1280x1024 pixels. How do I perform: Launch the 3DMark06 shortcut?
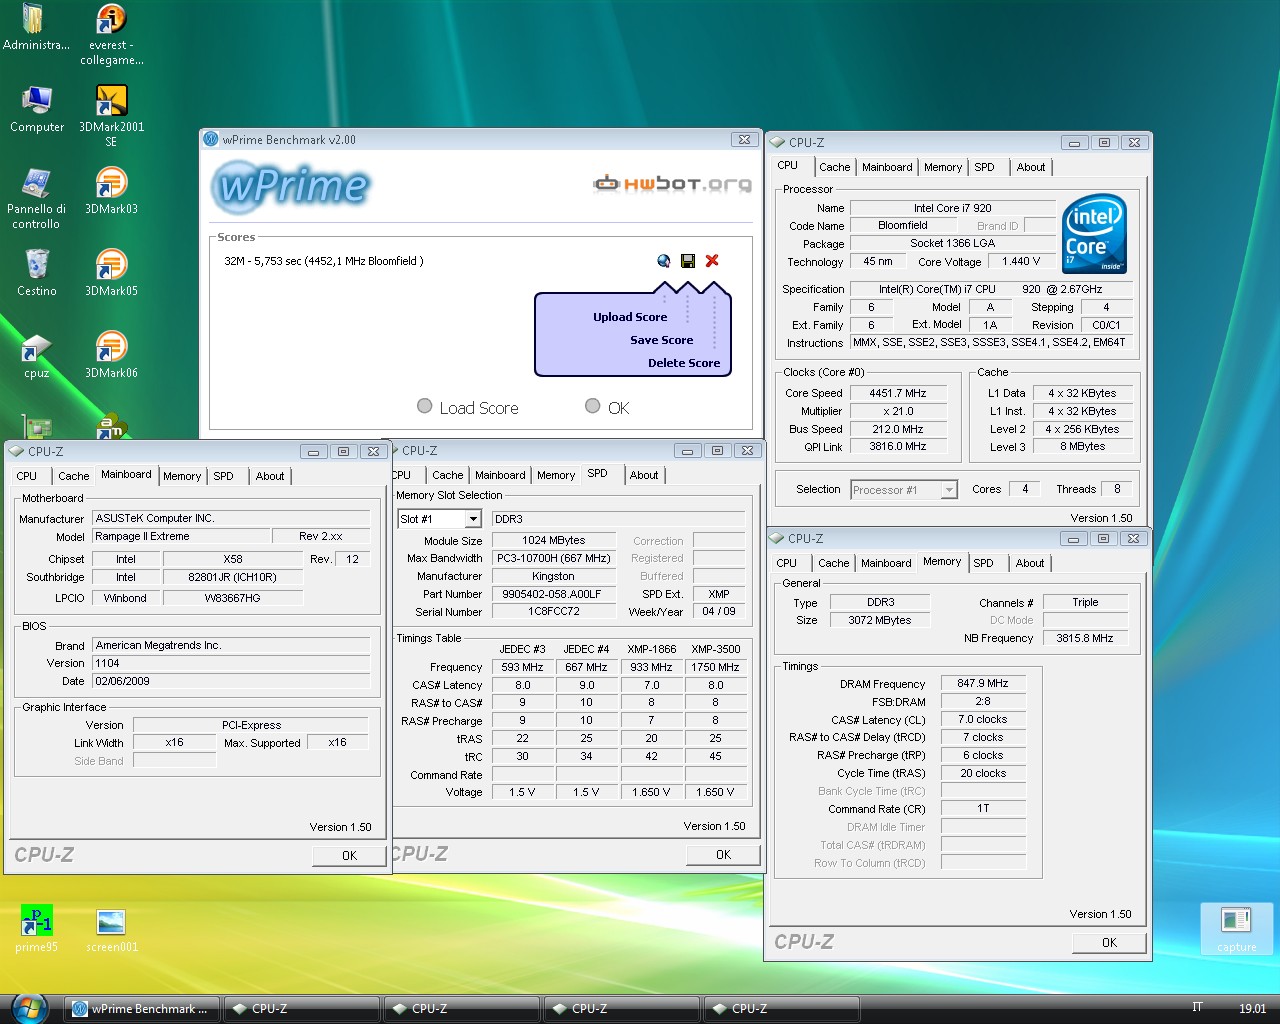click(x=111, y=355)
